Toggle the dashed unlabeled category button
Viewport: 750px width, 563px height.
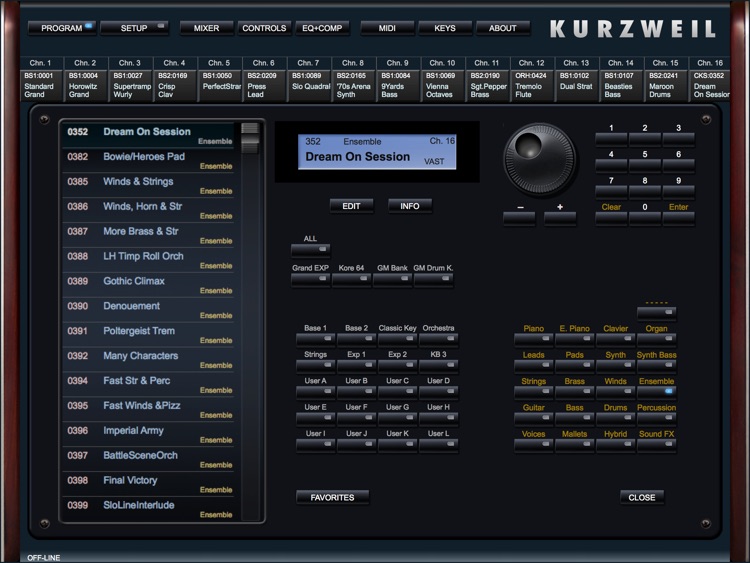tap(656, 313)
